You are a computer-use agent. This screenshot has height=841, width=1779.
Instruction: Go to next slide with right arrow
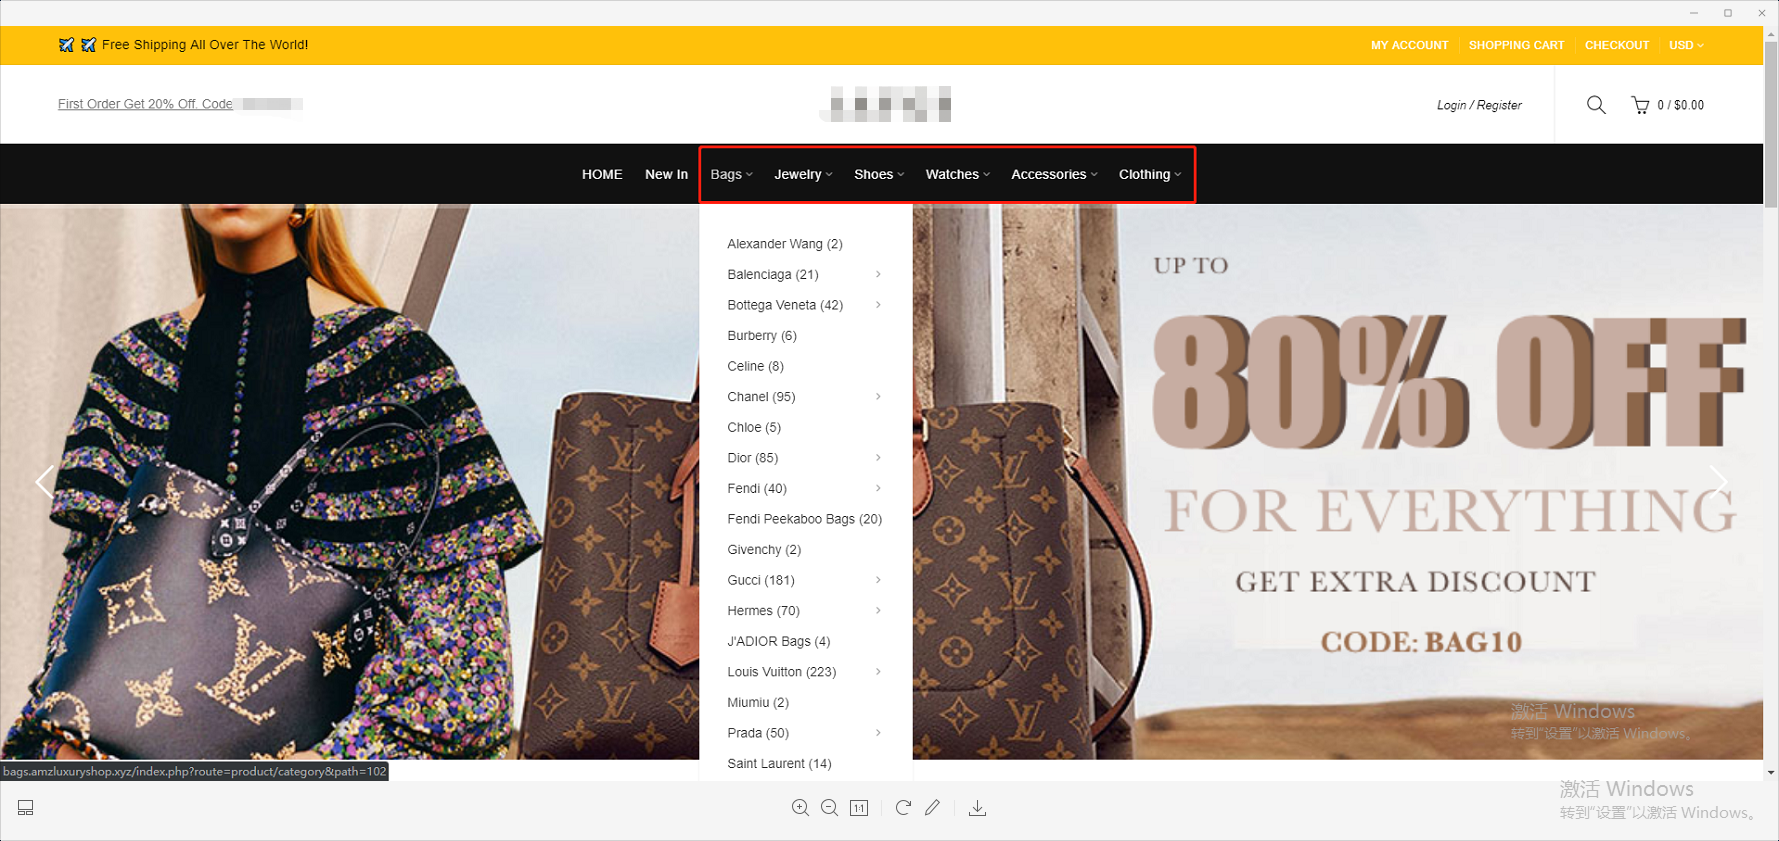1719,482
